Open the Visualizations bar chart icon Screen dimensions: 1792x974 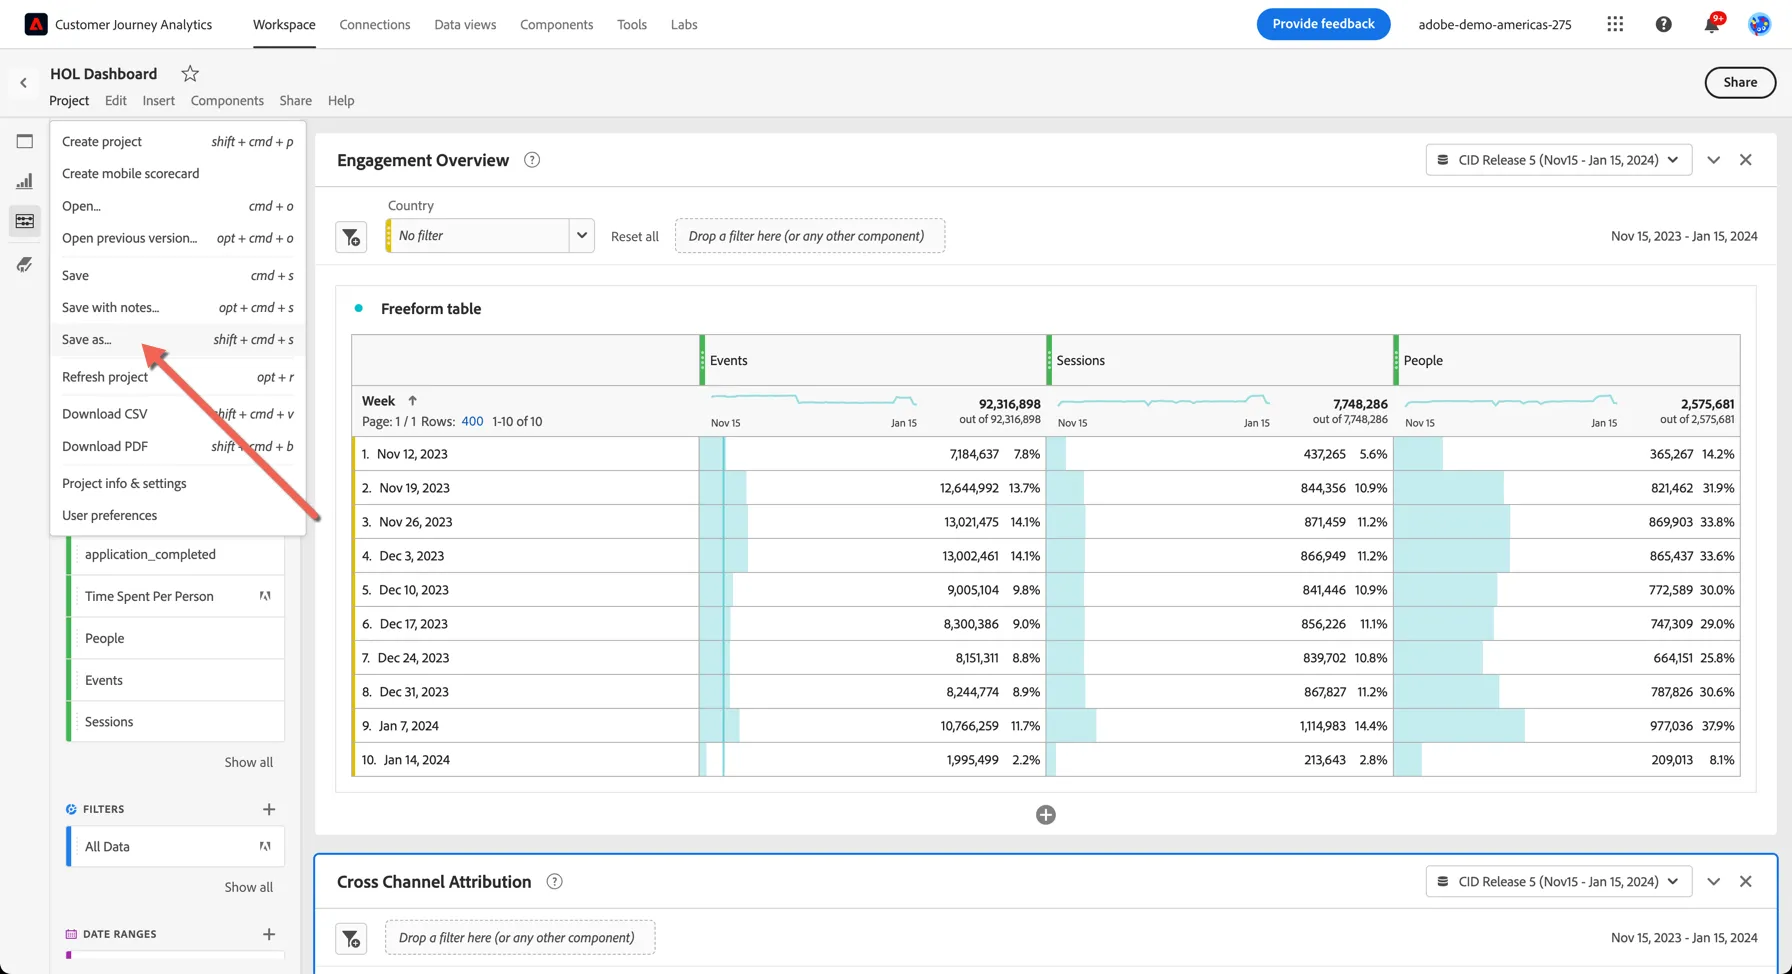click(25, 181)
